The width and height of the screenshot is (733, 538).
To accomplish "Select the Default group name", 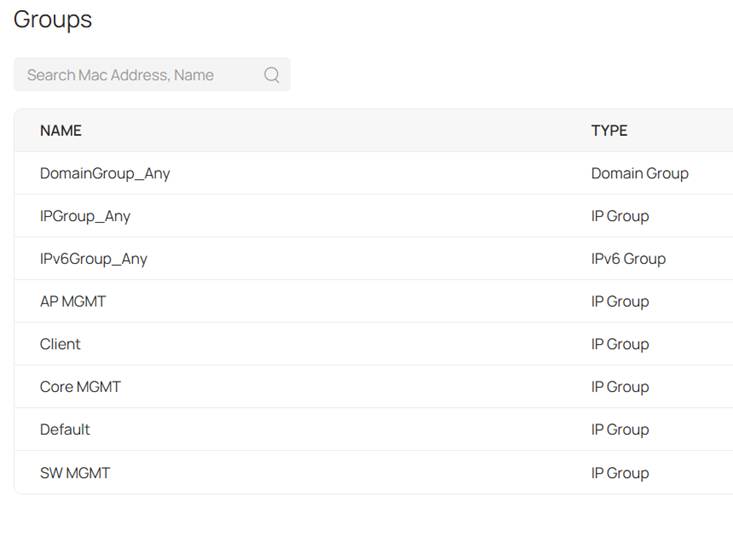I will 65,430.
